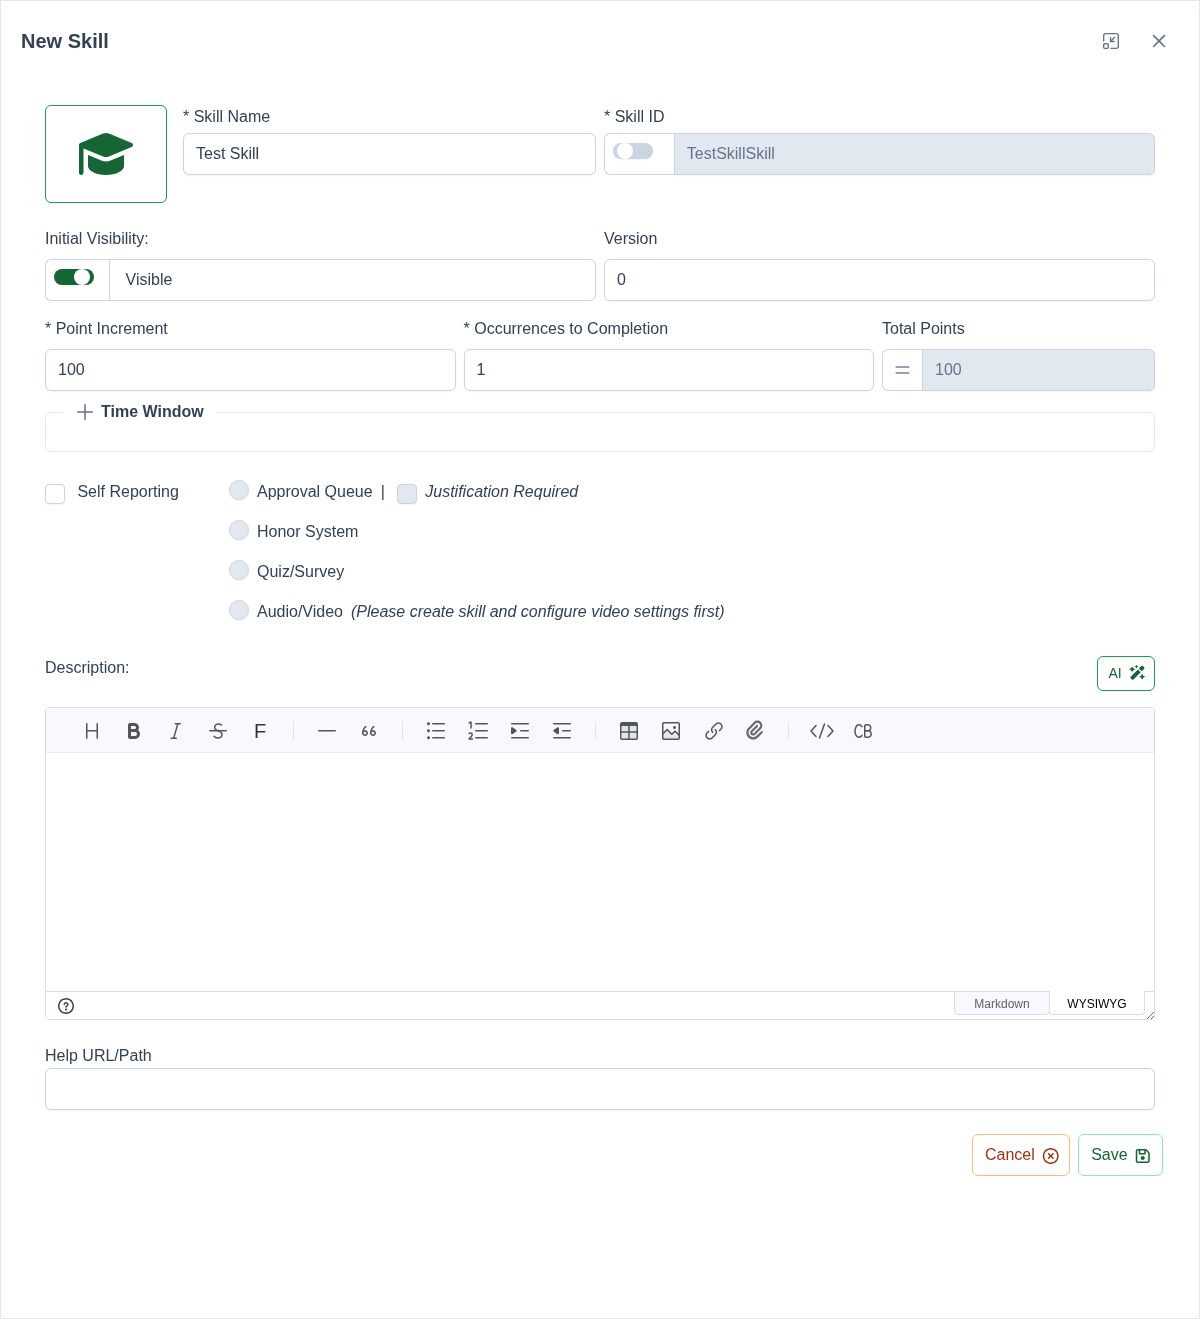Click inside the description editor text area
Viewport: 1200px width, 1319px height.
(x=600, y=872)
